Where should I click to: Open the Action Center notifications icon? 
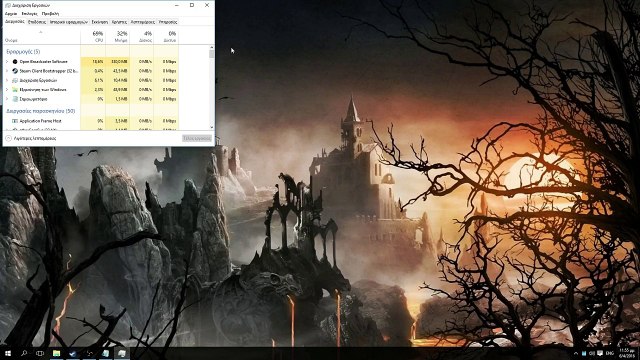(x=600, y=353)
